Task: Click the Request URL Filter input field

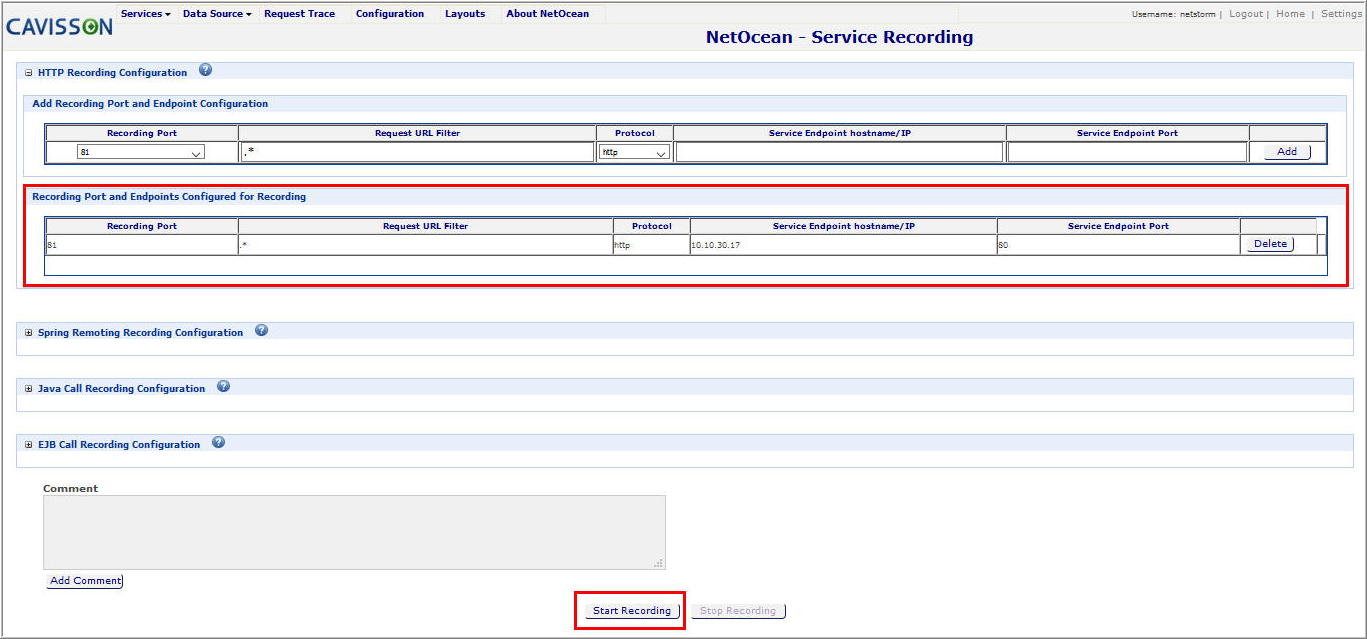Action: (x=418, y=152)
